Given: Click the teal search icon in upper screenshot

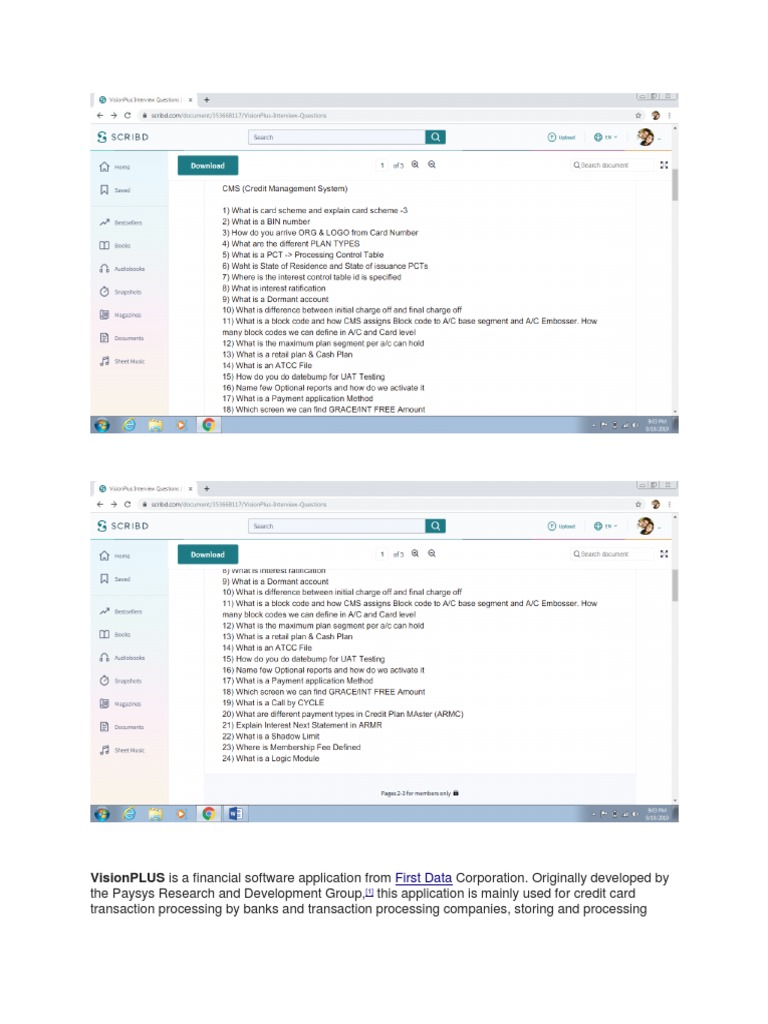Looking at the screenshot, I should pyautogui.click(x=436, y=137).
